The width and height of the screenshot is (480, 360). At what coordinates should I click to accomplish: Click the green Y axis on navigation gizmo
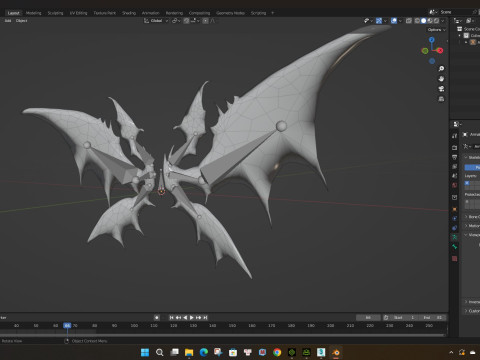coord(425,51)
